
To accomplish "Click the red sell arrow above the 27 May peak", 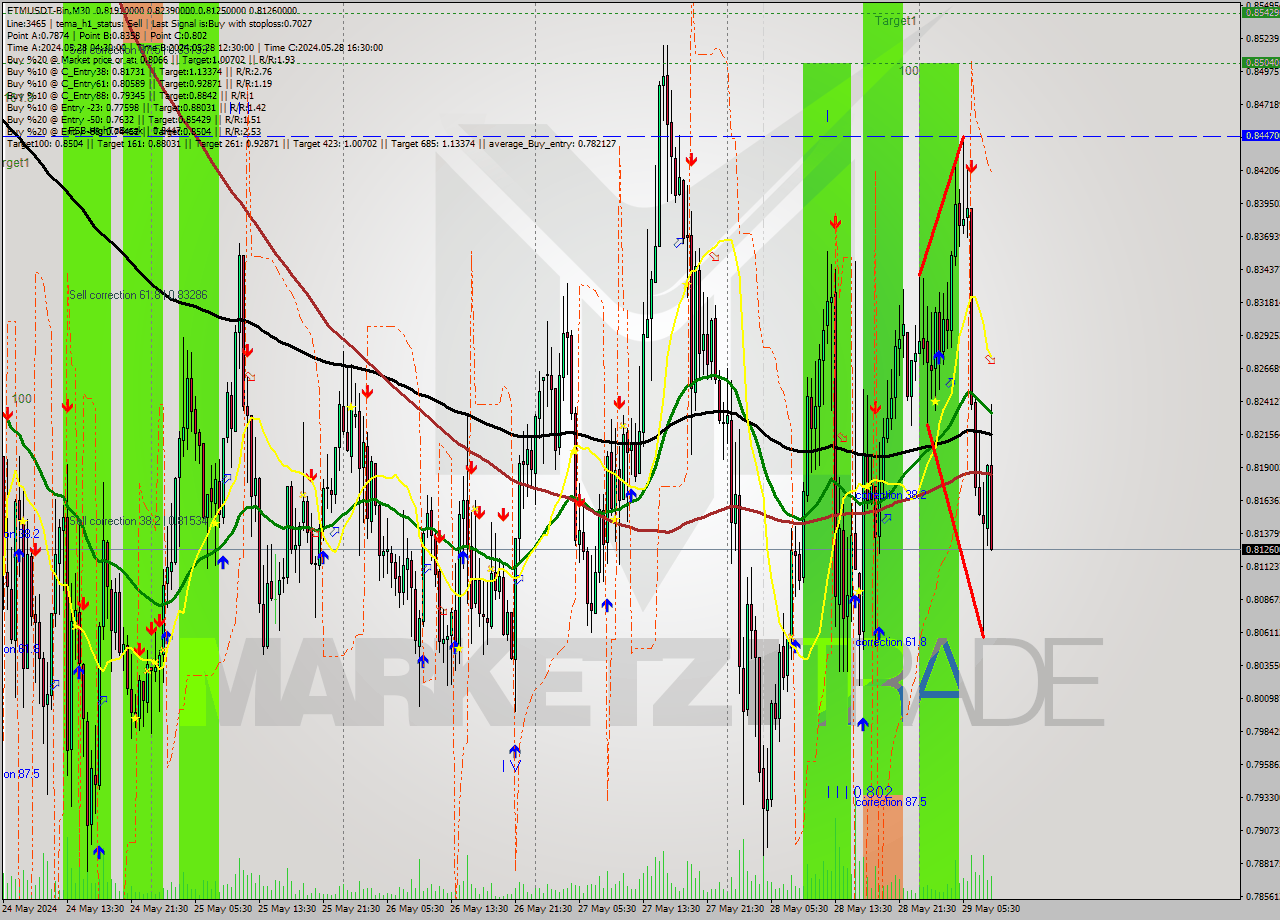I will [x=691, y=159].
